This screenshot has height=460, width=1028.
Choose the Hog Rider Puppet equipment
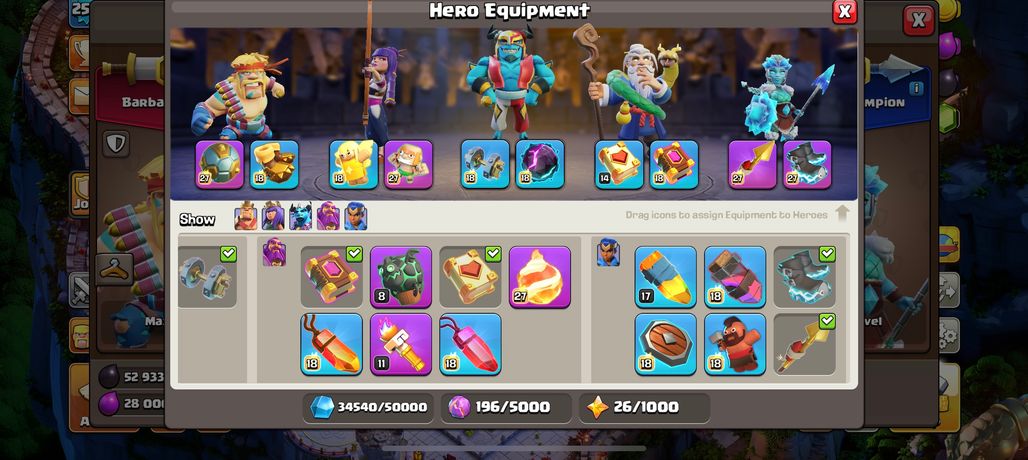pos(735,344)
